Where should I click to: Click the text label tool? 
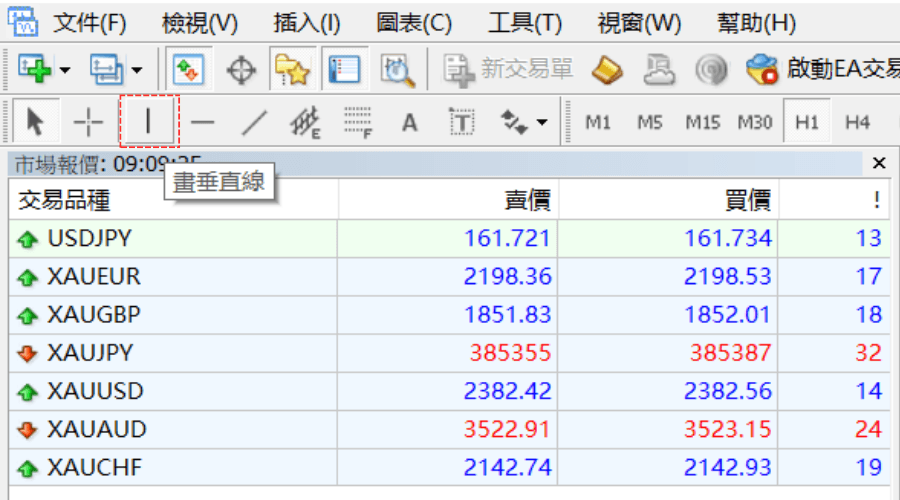click(461, 123)
